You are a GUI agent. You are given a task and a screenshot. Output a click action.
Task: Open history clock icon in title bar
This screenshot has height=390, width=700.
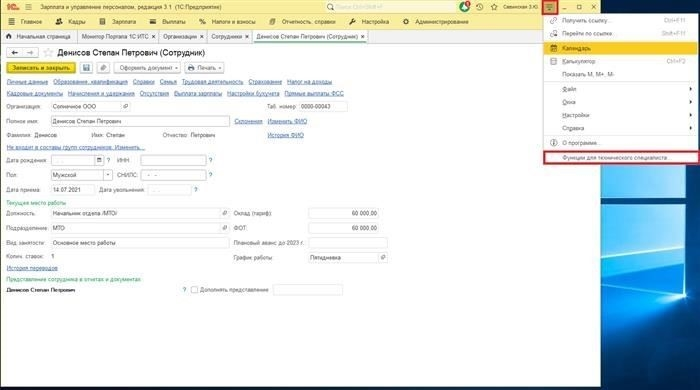(x=480, y=7)
